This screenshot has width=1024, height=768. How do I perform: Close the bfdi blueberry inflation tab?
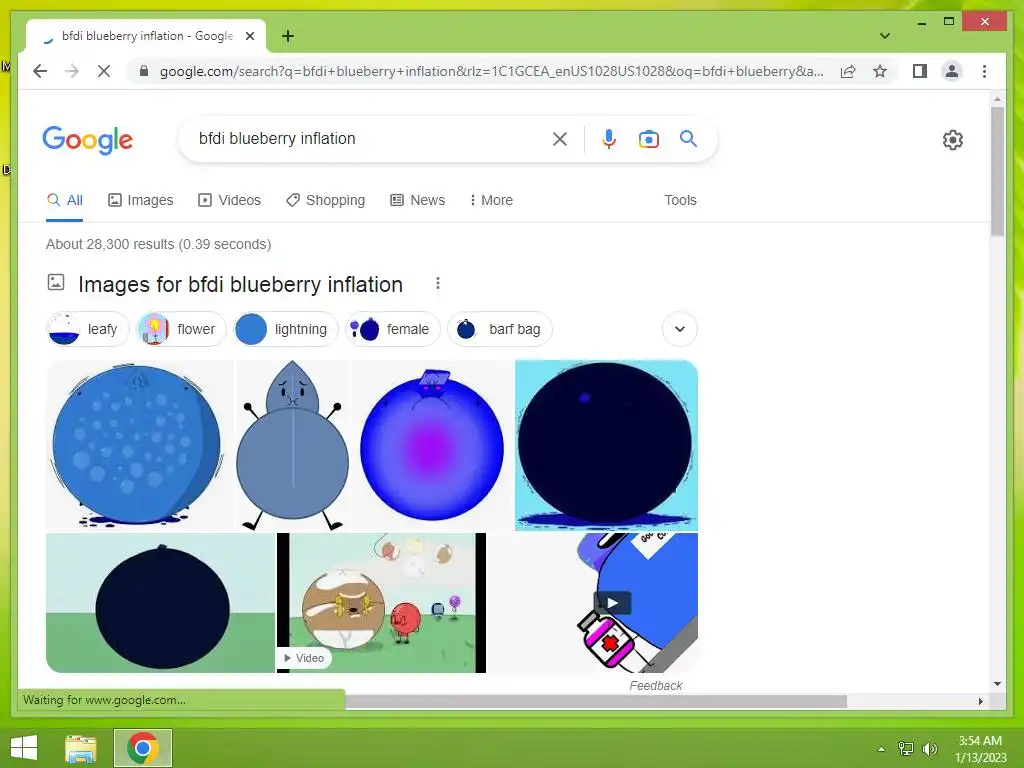[x=249, y=37]
